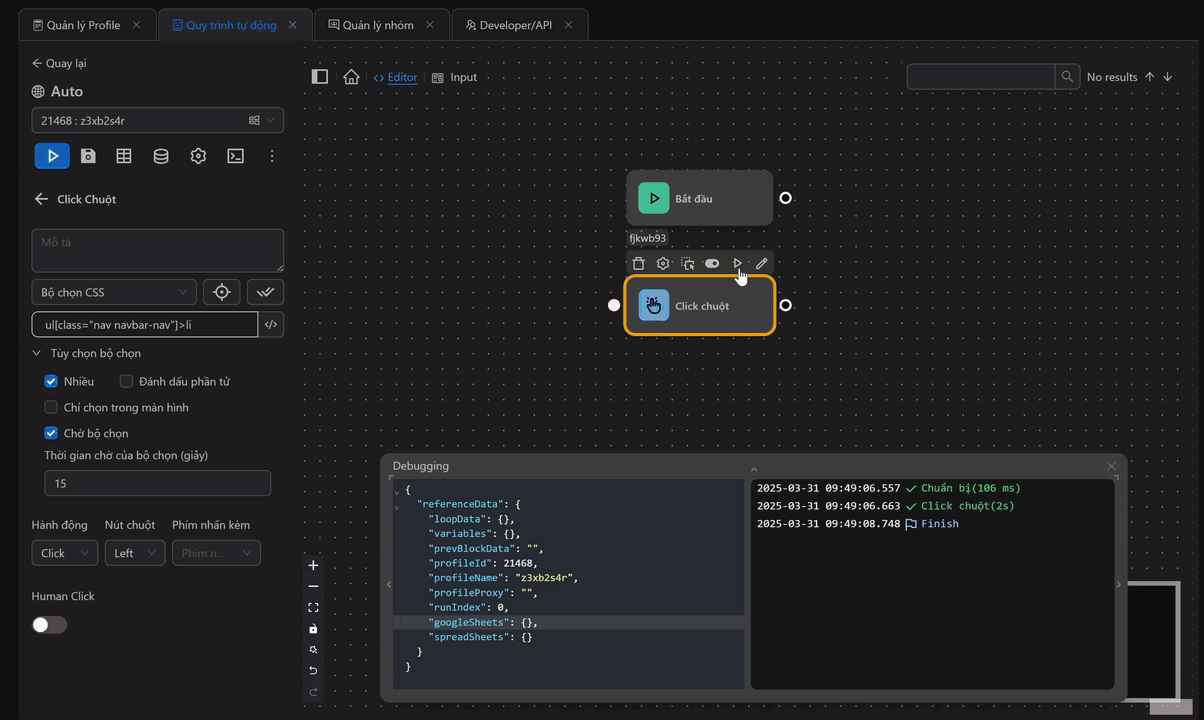Viewport: 1204px width, 720px height.
Task: Open the database icon in the left toolbar
Action: point(160,156)
